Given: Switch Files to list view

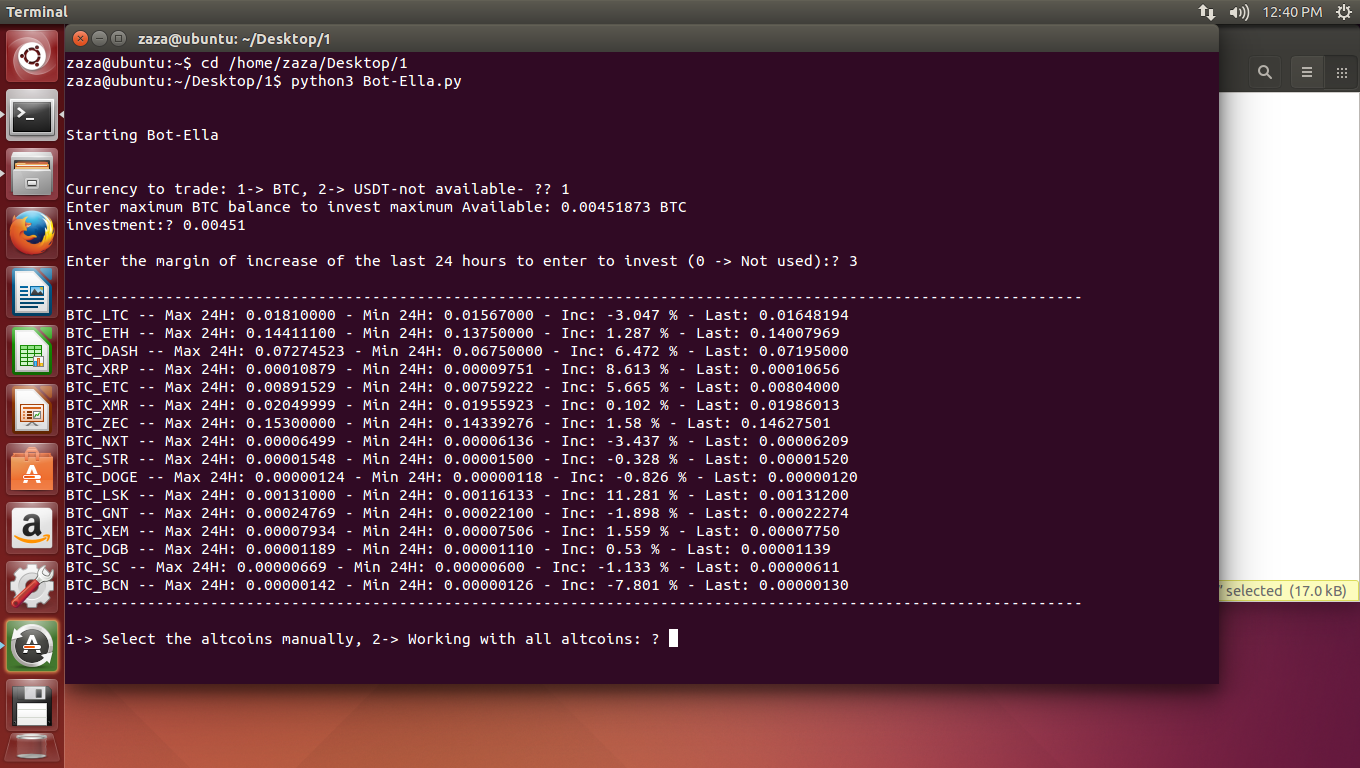Looking at the screenshot, I should click(x=1306, y=72).
